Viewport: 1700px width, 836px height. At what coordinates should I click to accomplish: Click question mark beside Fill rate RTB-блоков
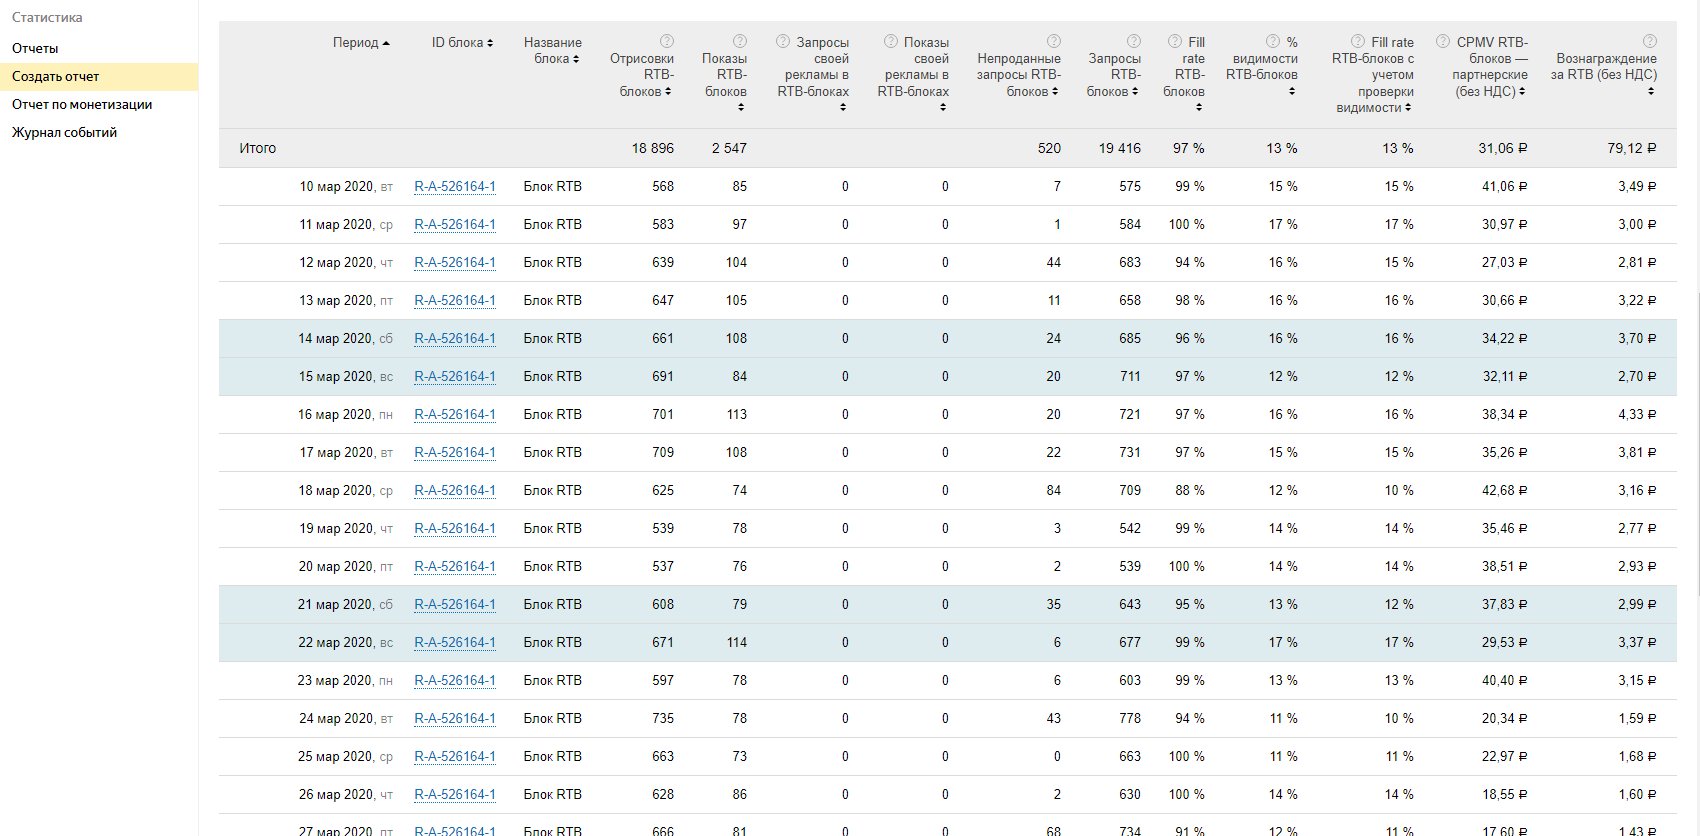click(1175, 41)
